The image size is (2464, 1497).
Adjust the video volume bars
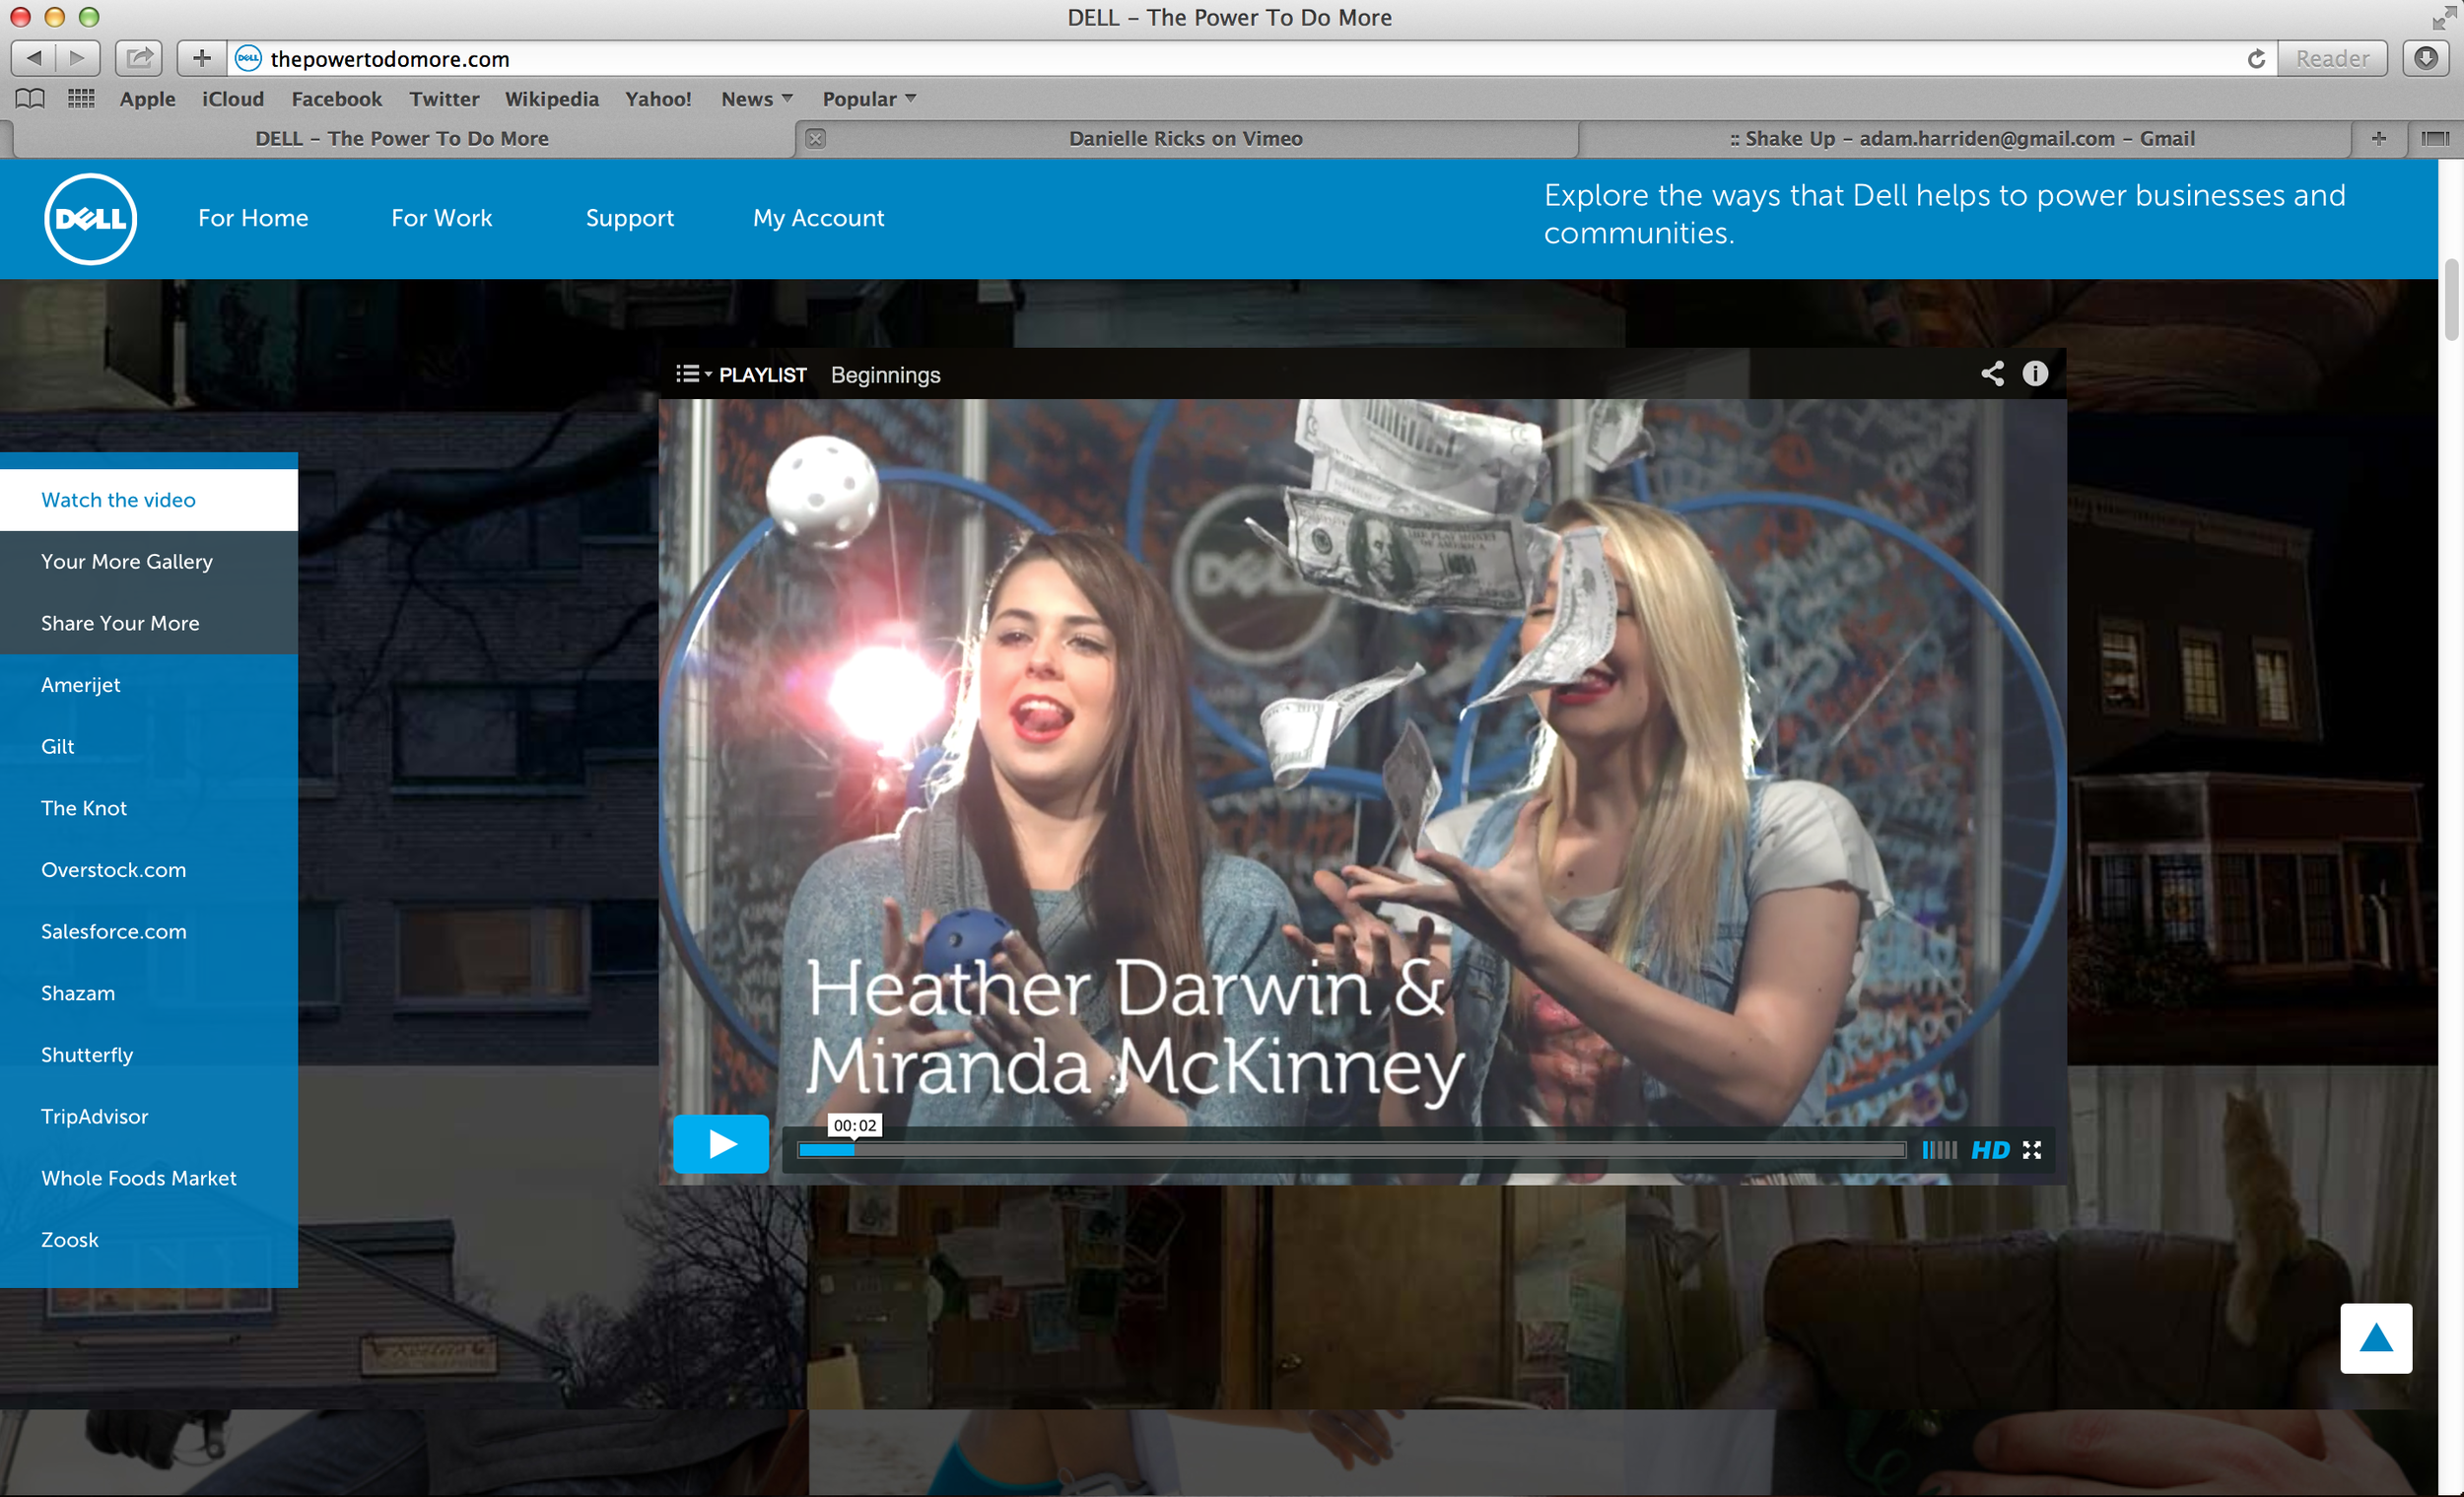coord(1939,1150)
